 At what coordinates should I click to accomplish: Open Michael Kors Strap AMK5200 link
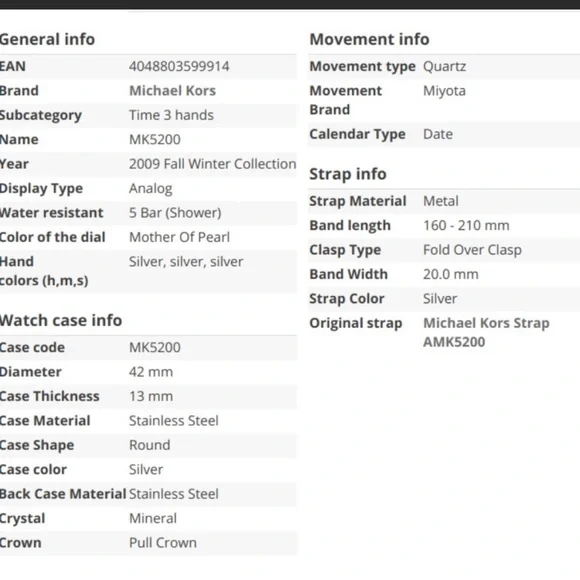point(486,333)
